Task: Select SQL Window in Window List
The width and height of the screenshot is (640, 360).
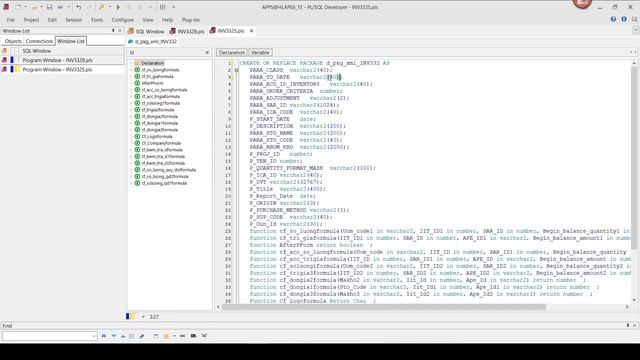Action: tap(62, 51)
